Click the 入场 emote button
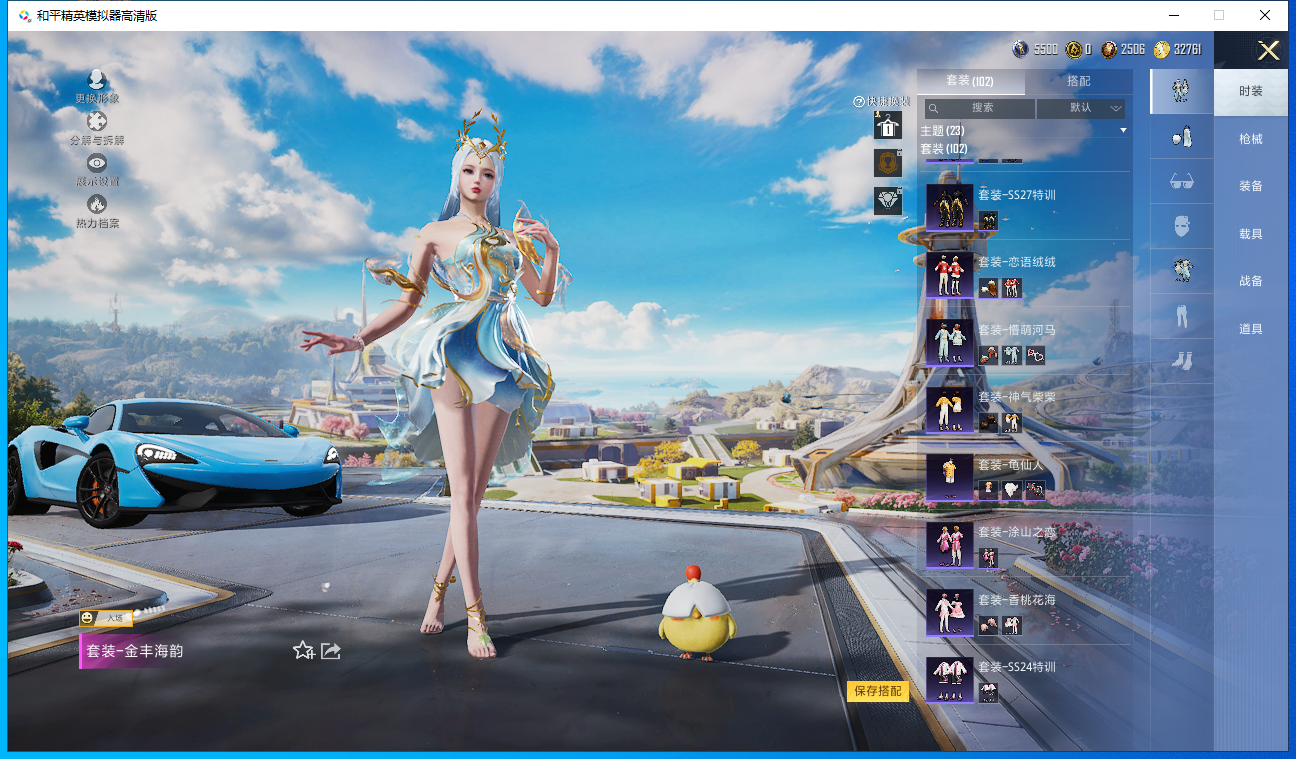 [x=107, y=618]
